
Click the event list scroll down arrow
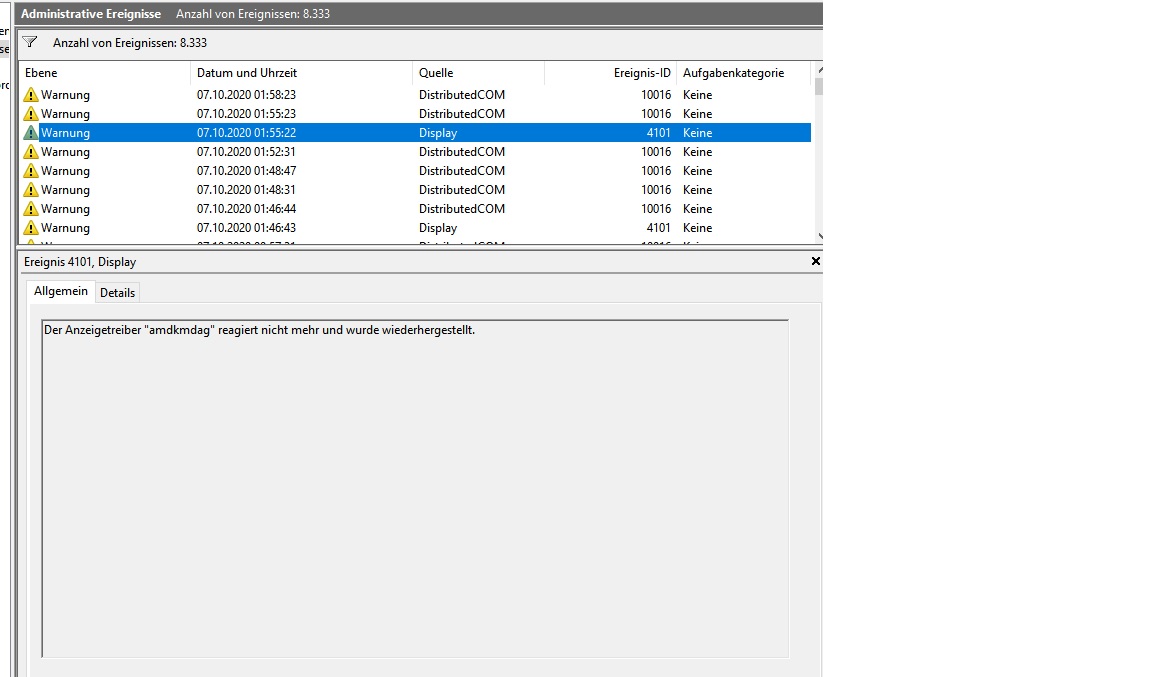(819, 237)
